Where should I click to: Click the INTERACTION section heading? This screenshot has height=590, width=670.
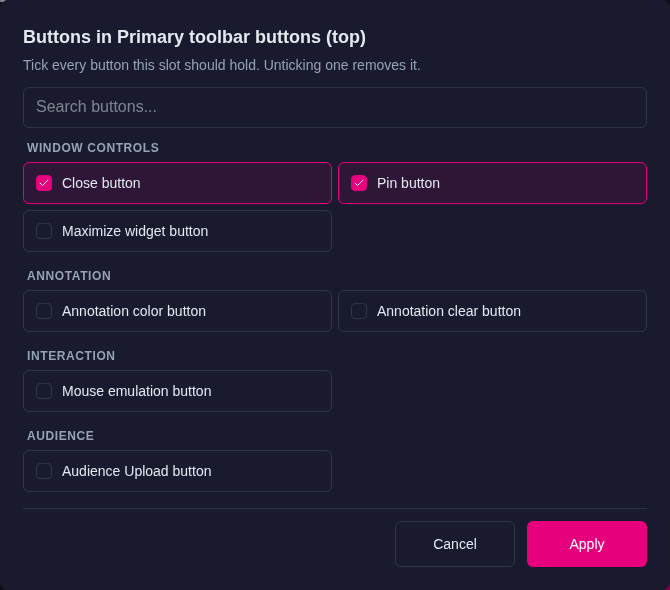click(71, 356)
